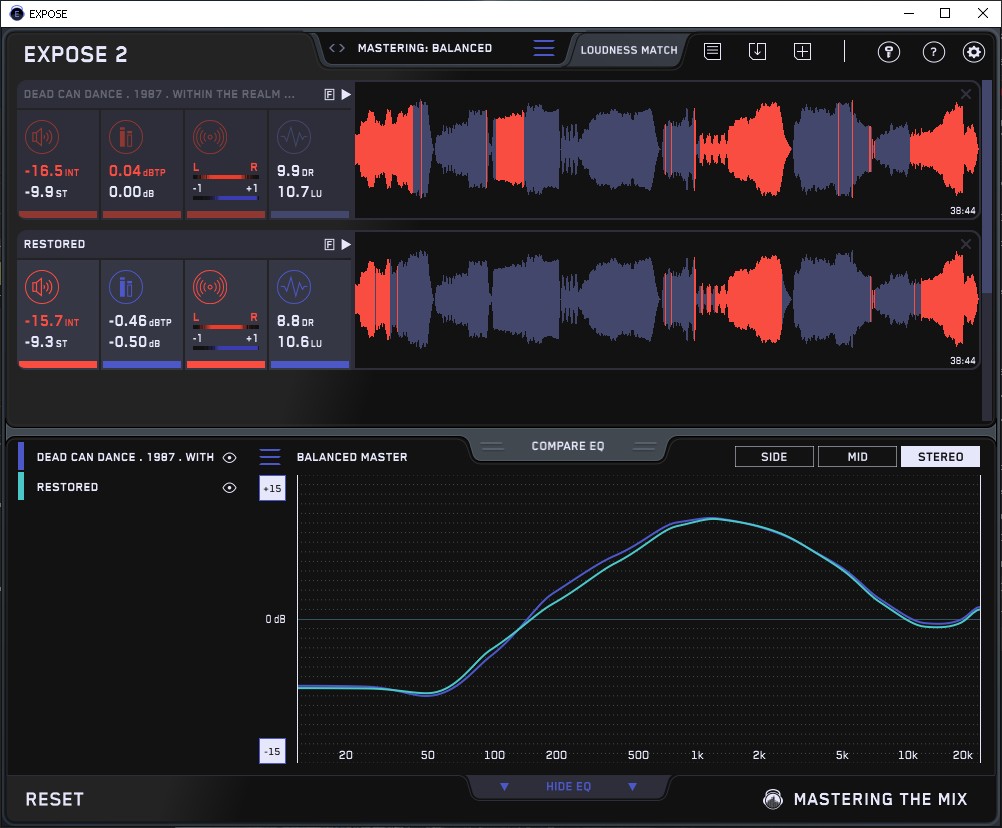Toggle visibility of Restored EQ curve
Screen dimensions: 1002x828
pyautogui.click(x=229, y=487)
